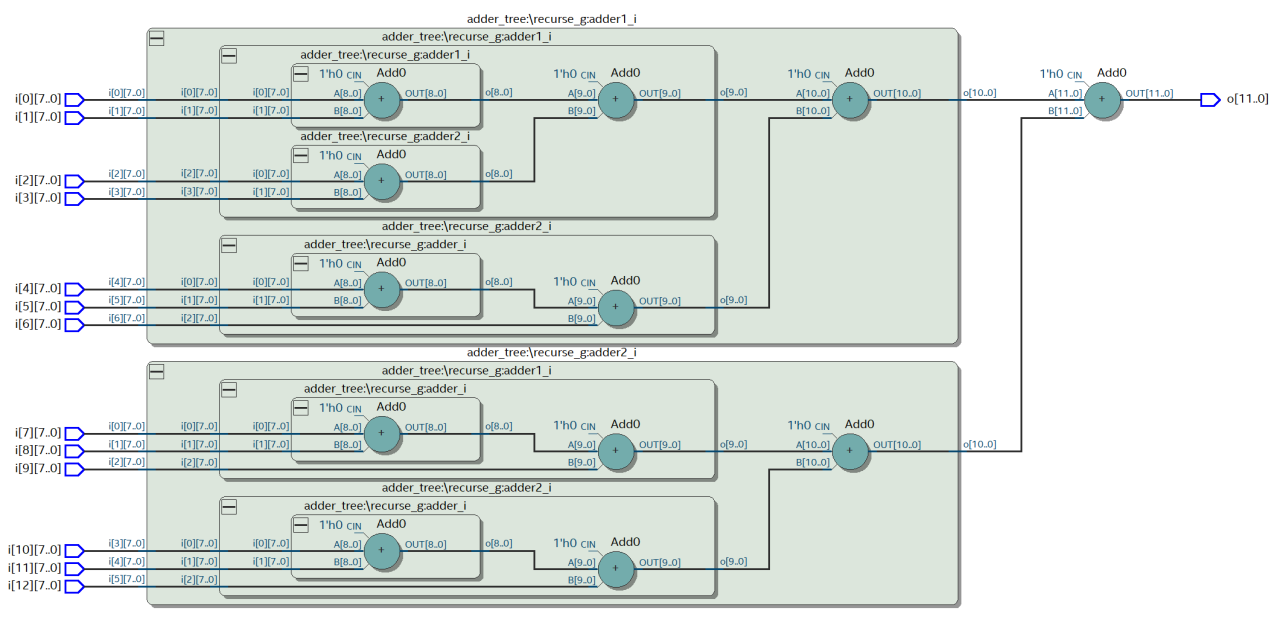Select OUT[10..0] adder feeding final adder's B port
This screenshot has height=625, width=1280.
850,451
